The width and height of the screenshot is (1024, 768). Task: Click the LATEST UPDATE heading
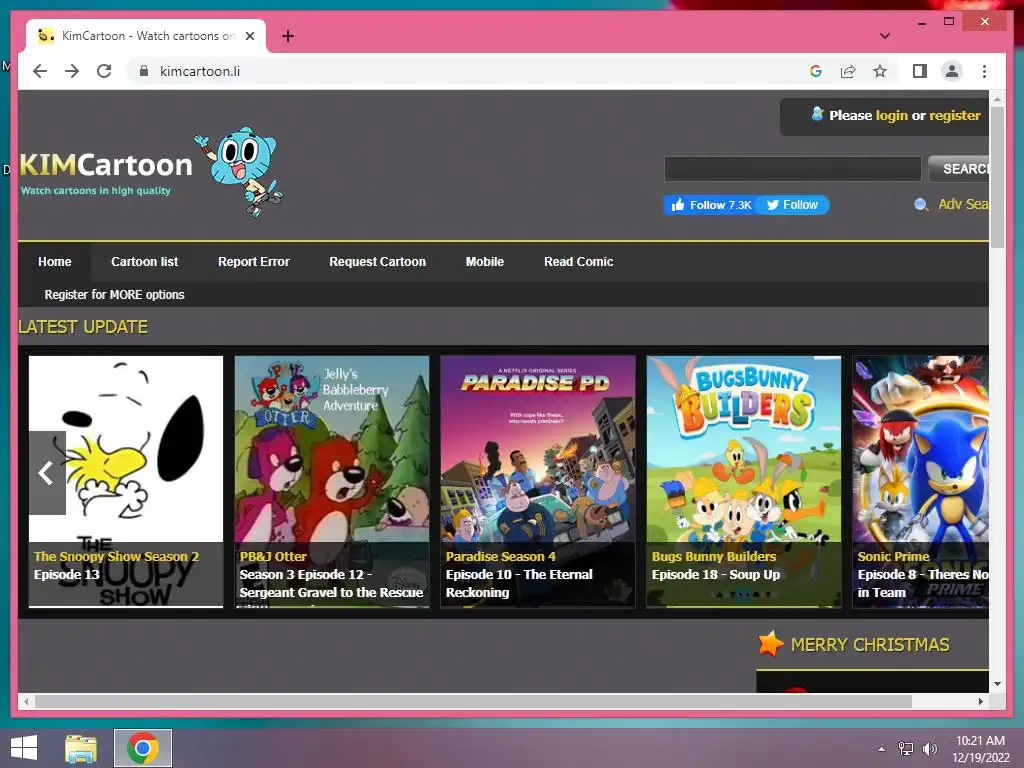click(83, 327)
